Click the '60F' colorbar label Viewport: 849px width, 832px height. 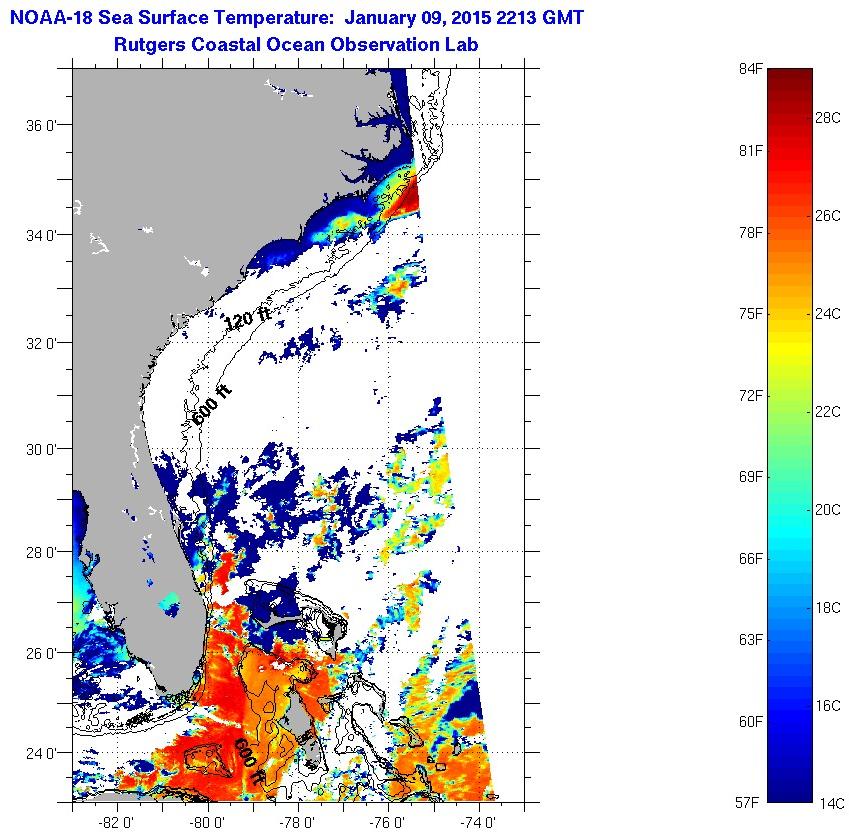click(750, 722)
